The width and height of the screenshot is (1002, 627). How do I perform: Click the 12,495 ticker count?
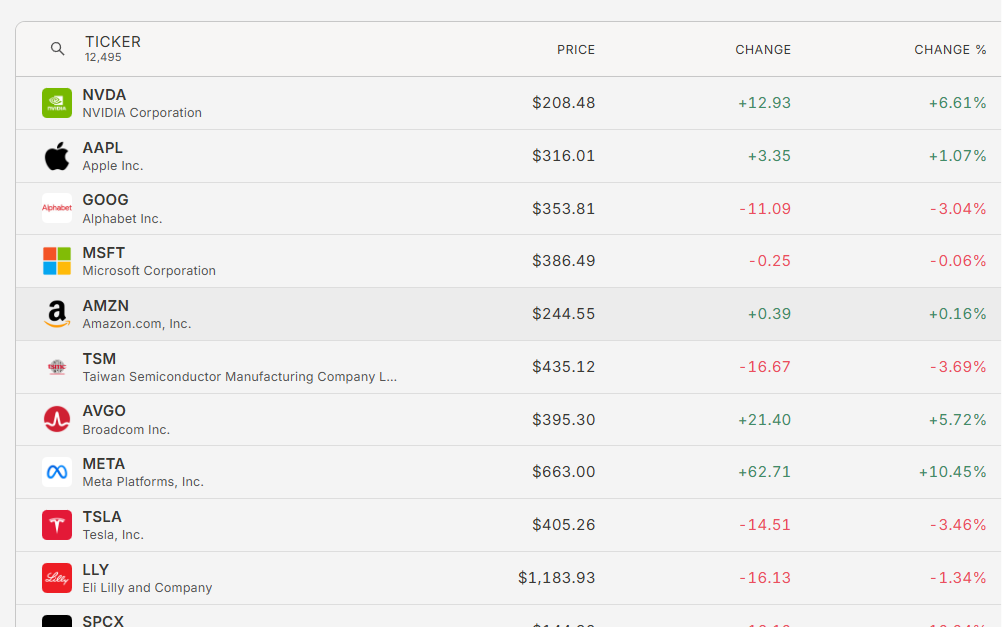click(x=103, y=58)
